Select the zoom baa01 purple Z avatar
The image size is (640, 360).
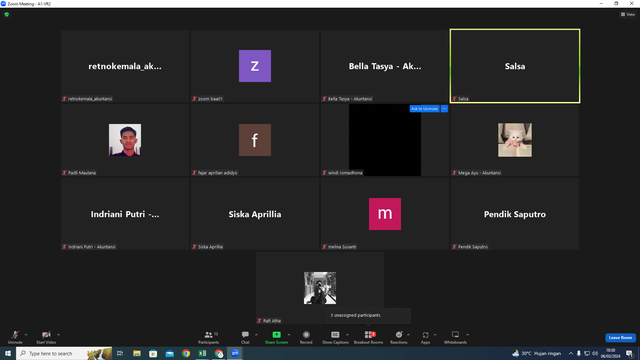[255, 66]
